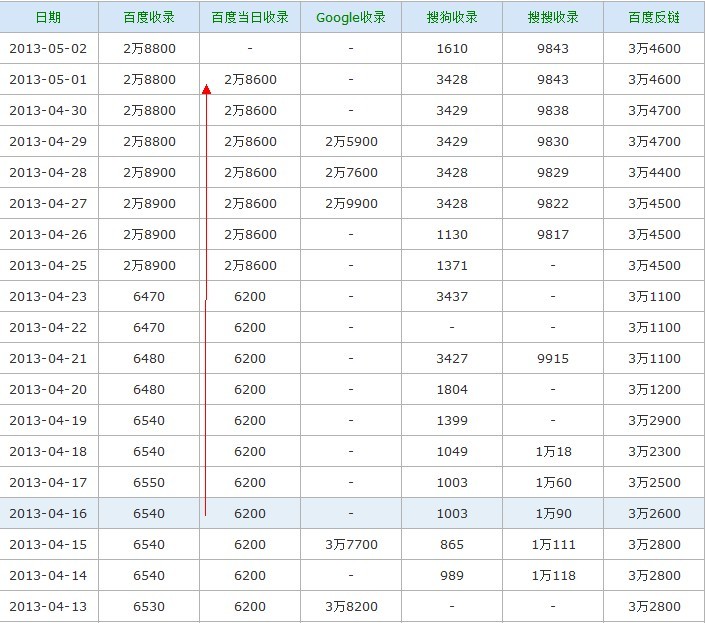Click 搜狗收录 value 1610
The width and height of the screenshot is (705, 623).
pos(452,48)
